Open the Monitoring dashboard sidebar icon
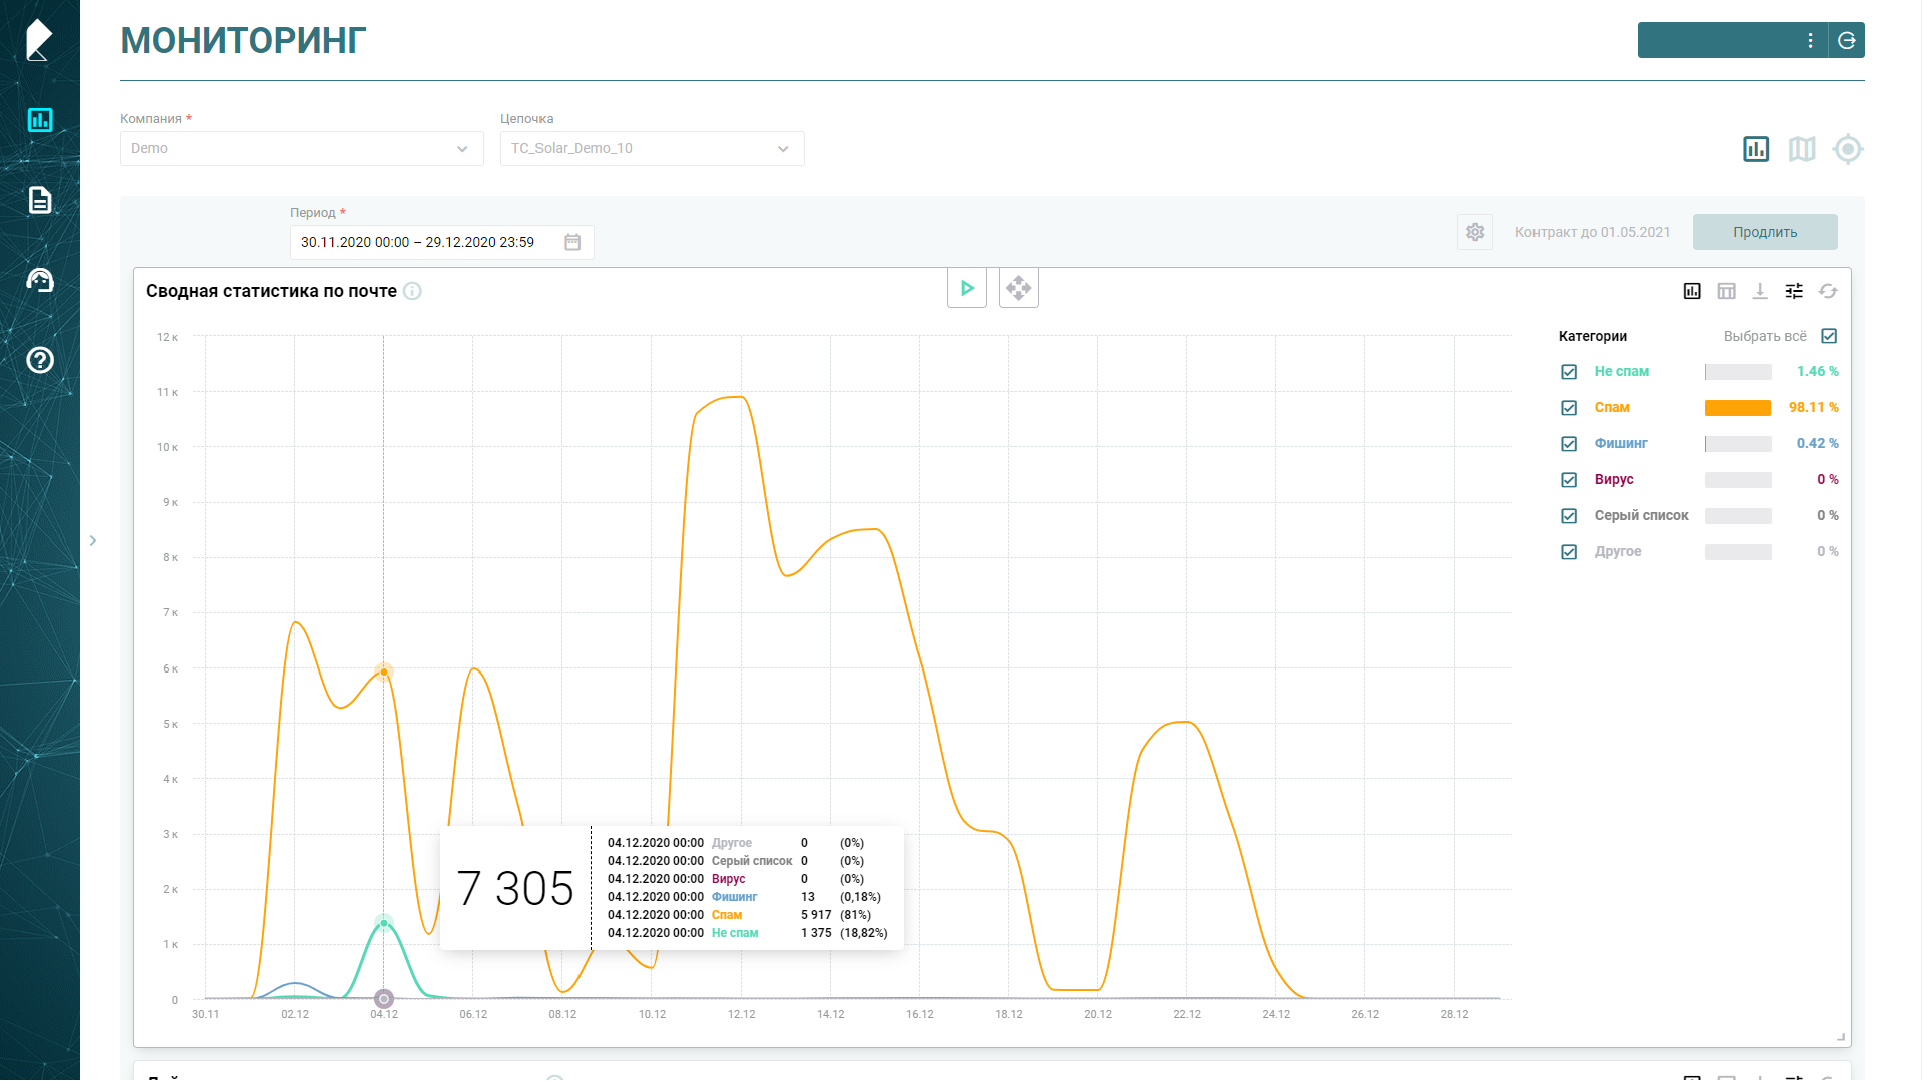Screen dimensions: 1923x1081 click(40, 120)
